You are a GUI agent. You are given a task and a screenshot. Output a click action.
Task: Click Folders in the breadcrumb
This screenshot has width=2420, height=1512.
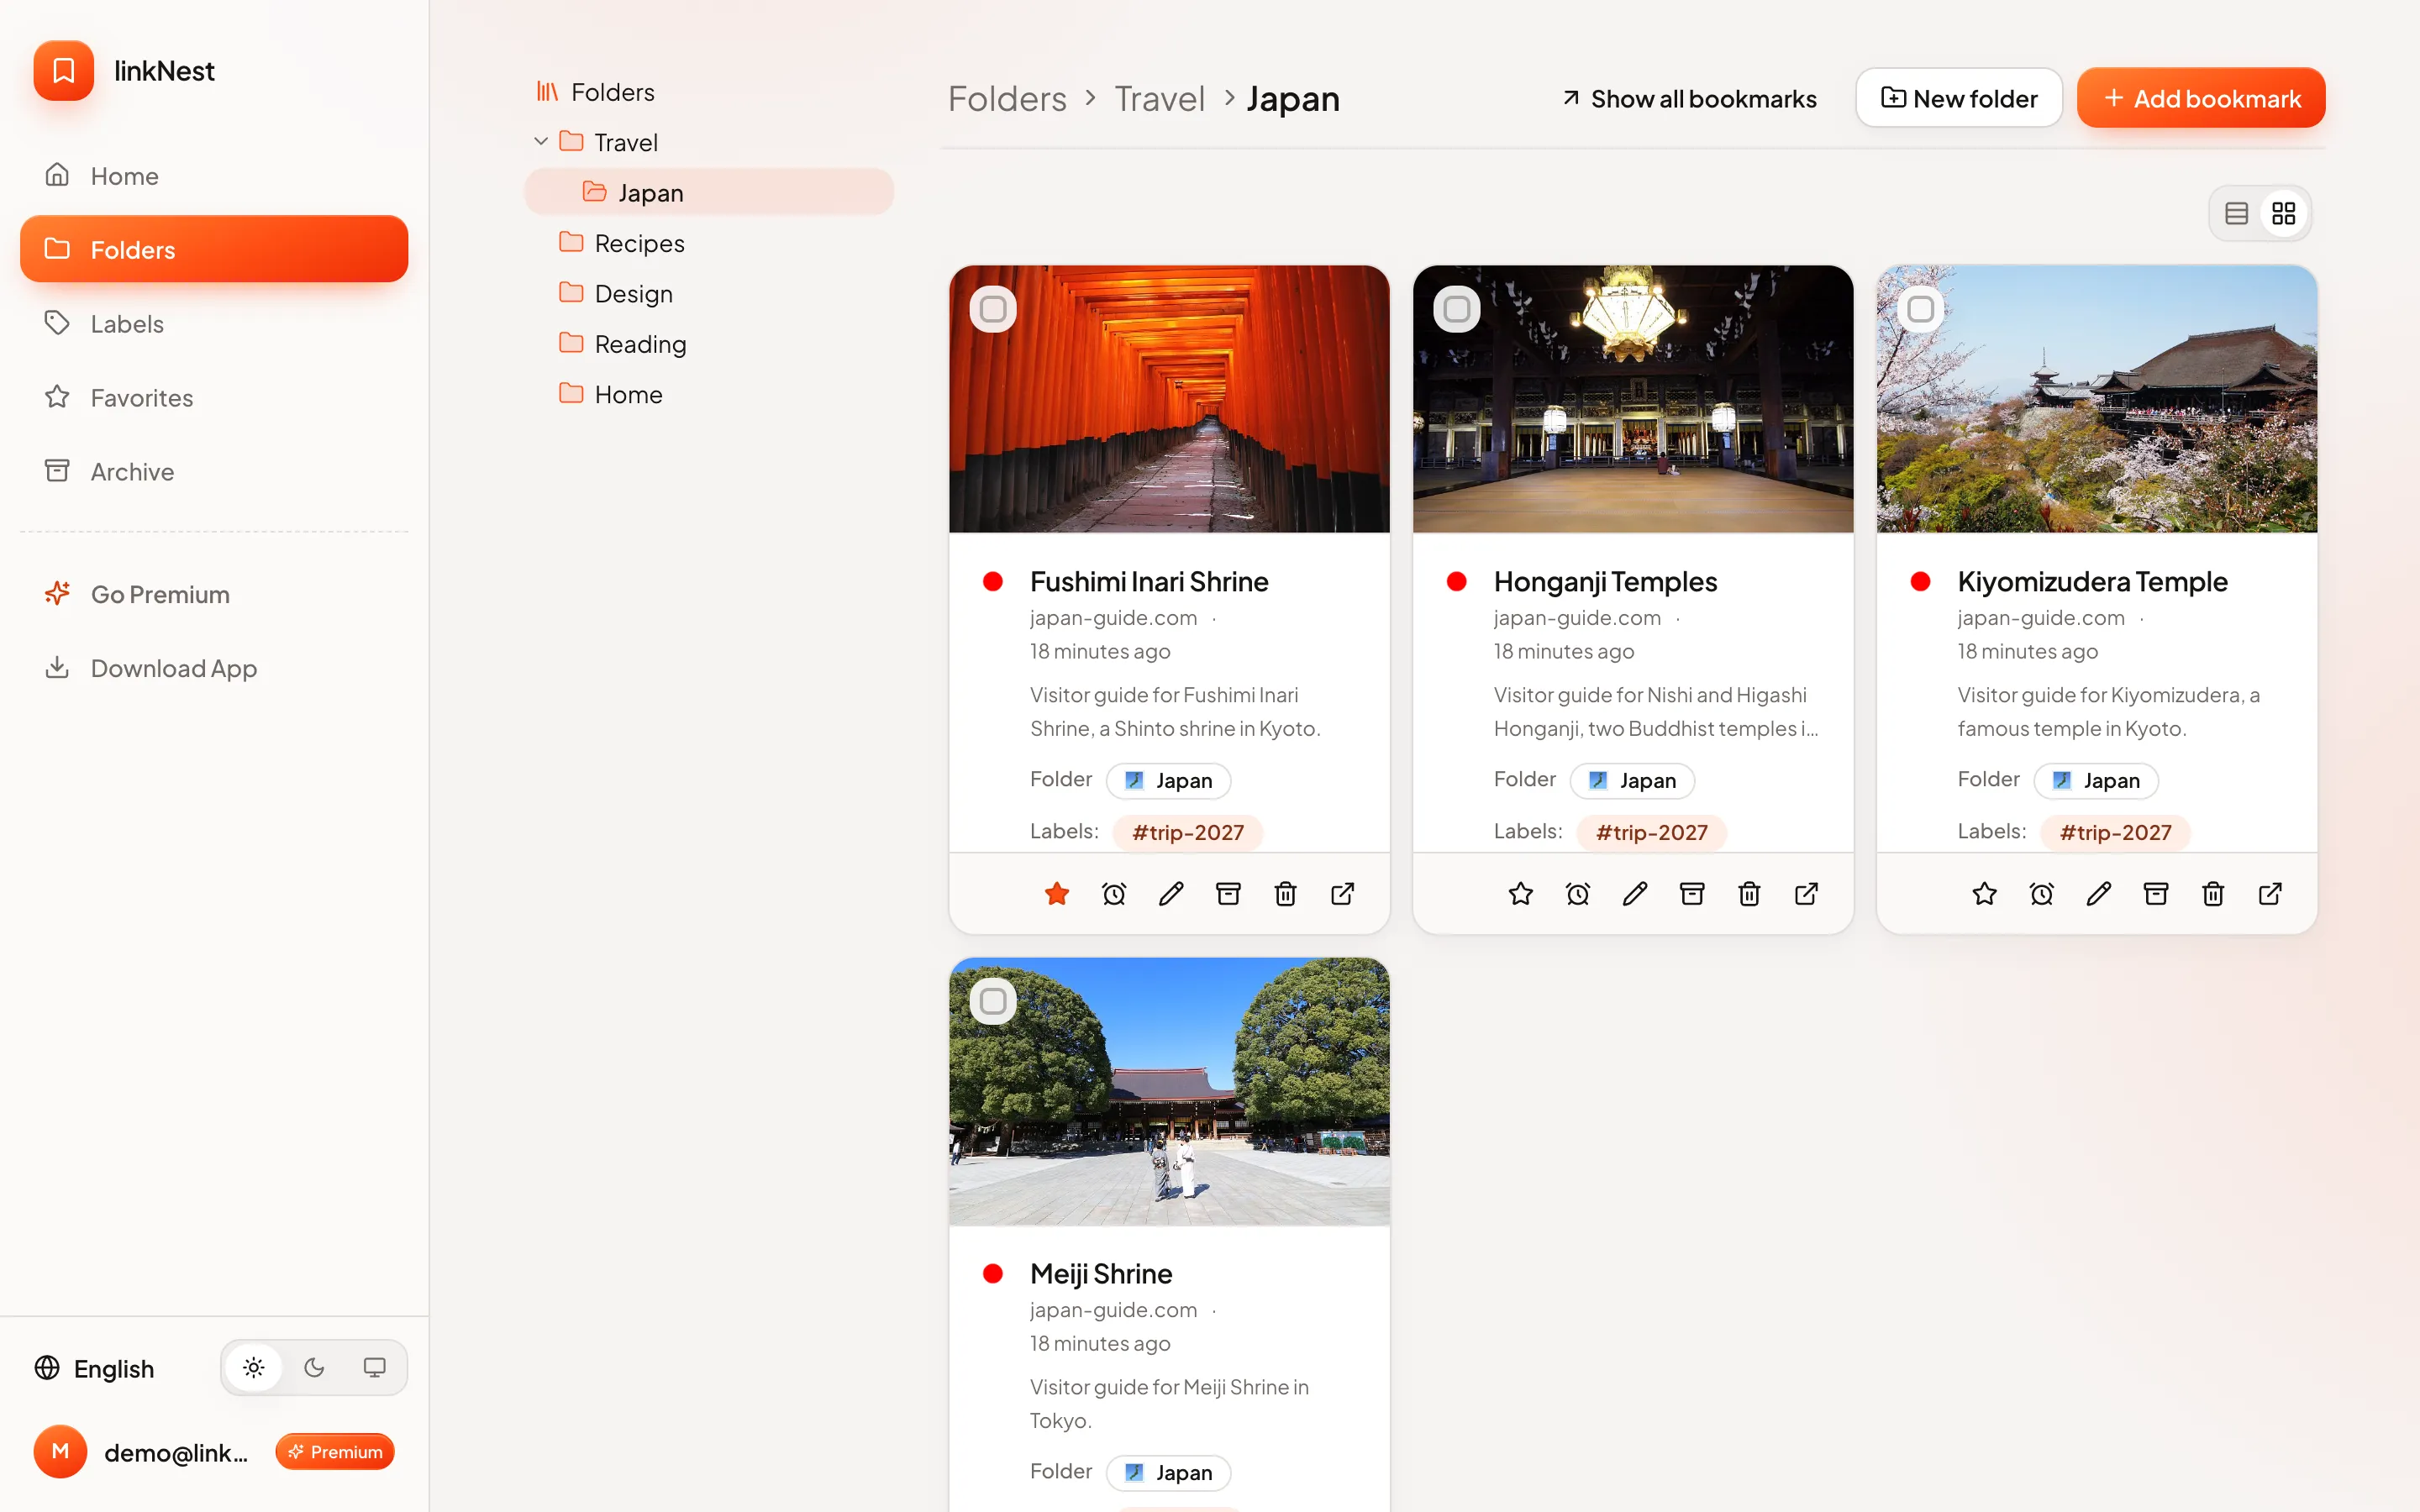(x=1007, y=98)
